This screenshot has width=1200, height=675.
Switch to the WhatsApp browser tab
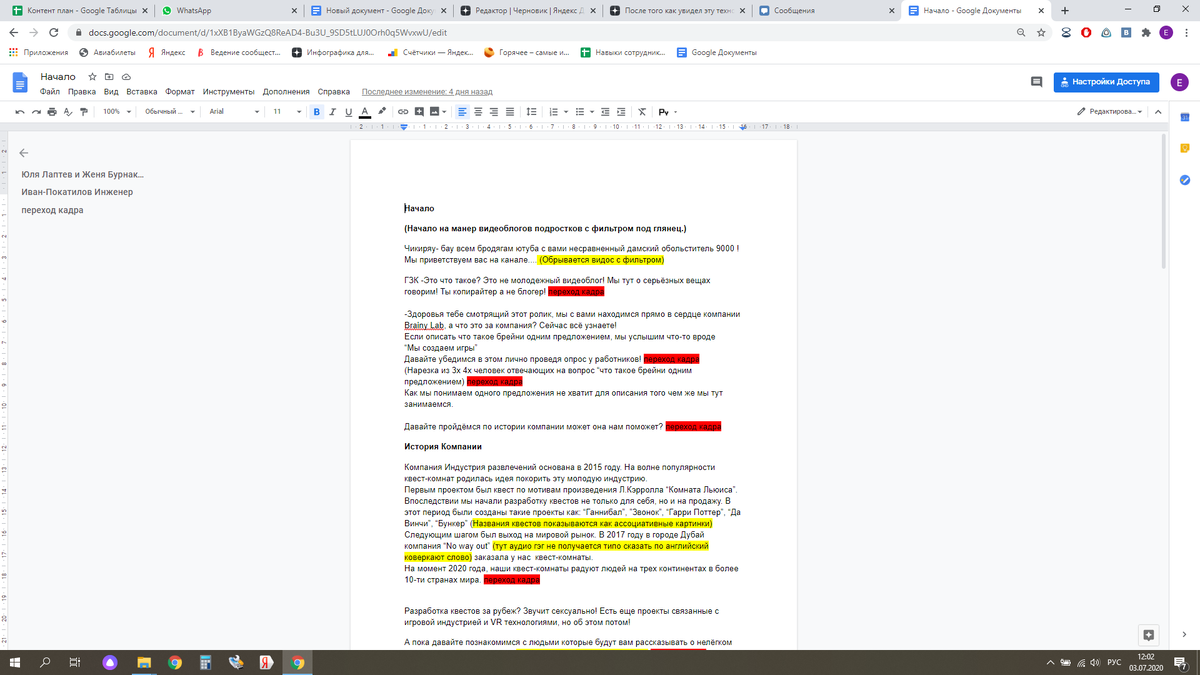(x=227, y=10)
